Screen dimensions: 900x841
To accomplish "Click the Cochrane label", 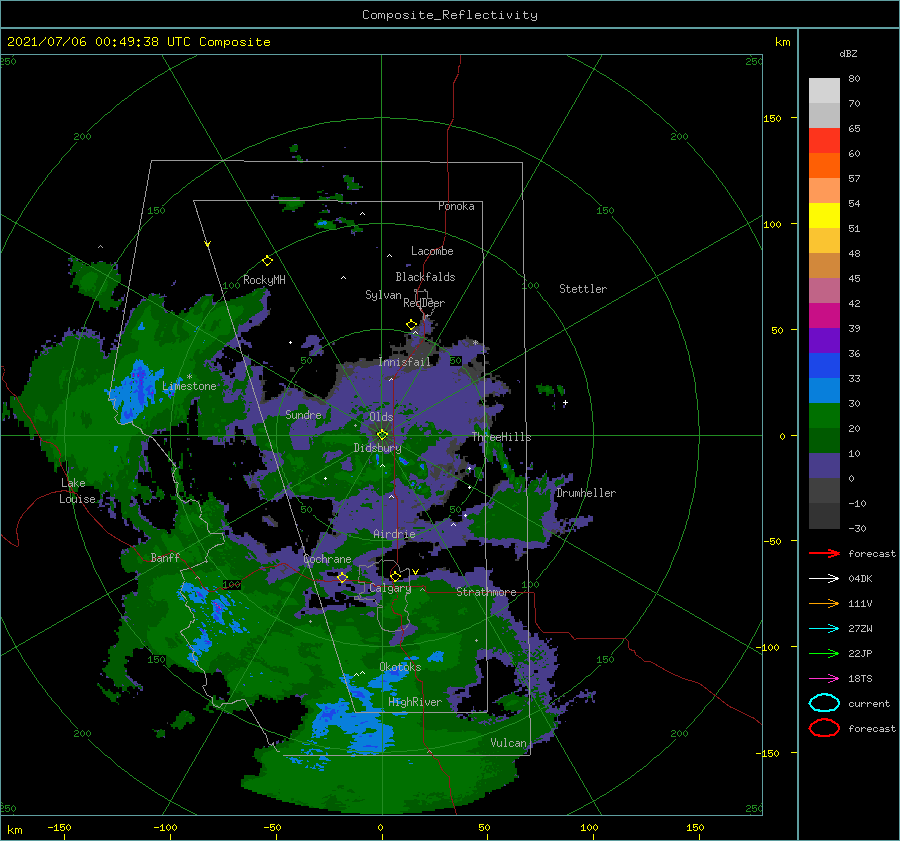I will [x=327, y=559].
